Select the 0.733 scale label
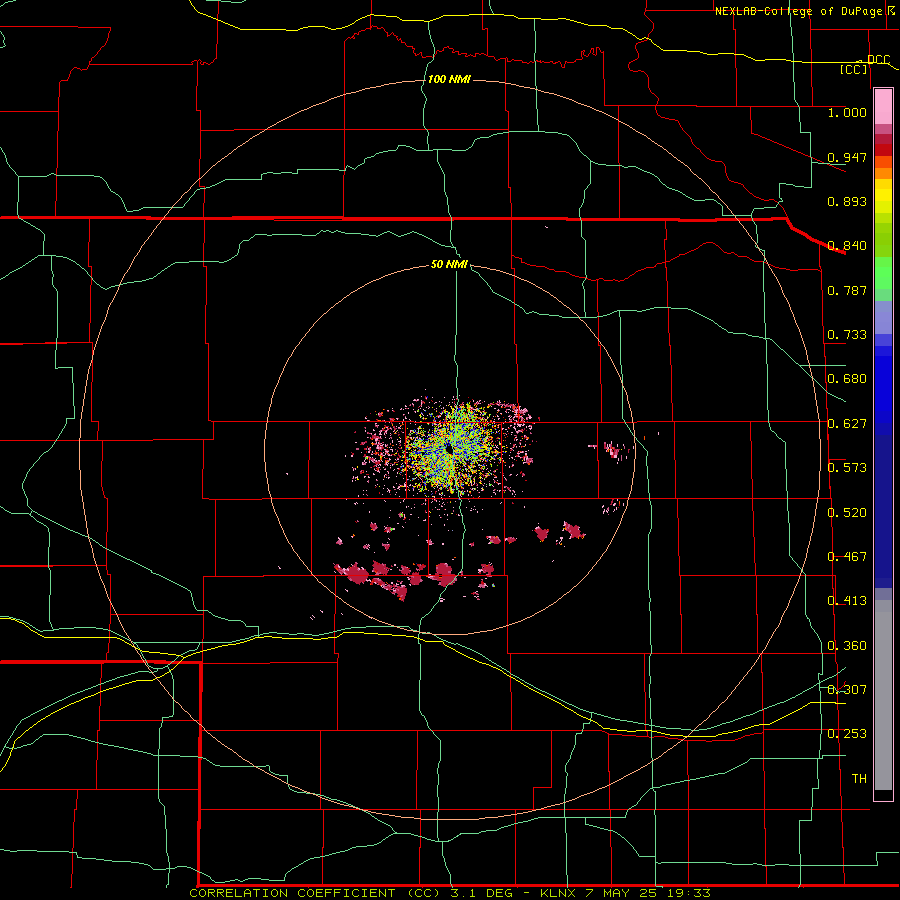 click(x=847, y=335)
